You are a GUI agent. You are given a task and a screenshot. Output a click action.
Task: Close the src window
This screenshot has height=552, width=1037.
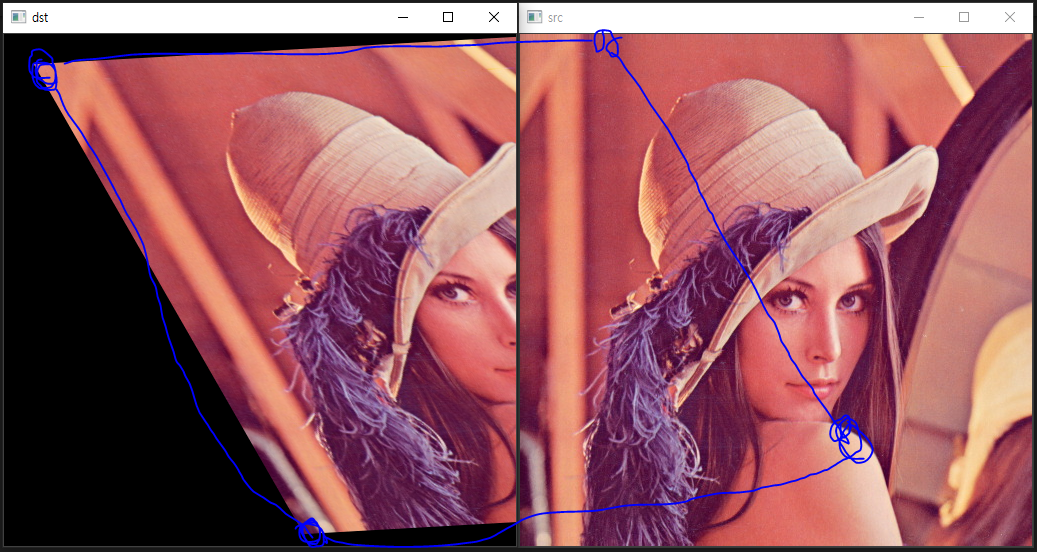[x=1009, y=17]
